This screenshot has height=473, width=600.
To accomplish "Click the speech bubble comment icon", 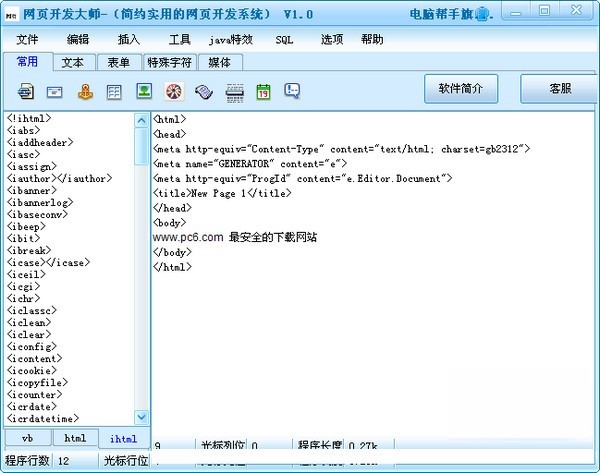I will tap(292, 91).
